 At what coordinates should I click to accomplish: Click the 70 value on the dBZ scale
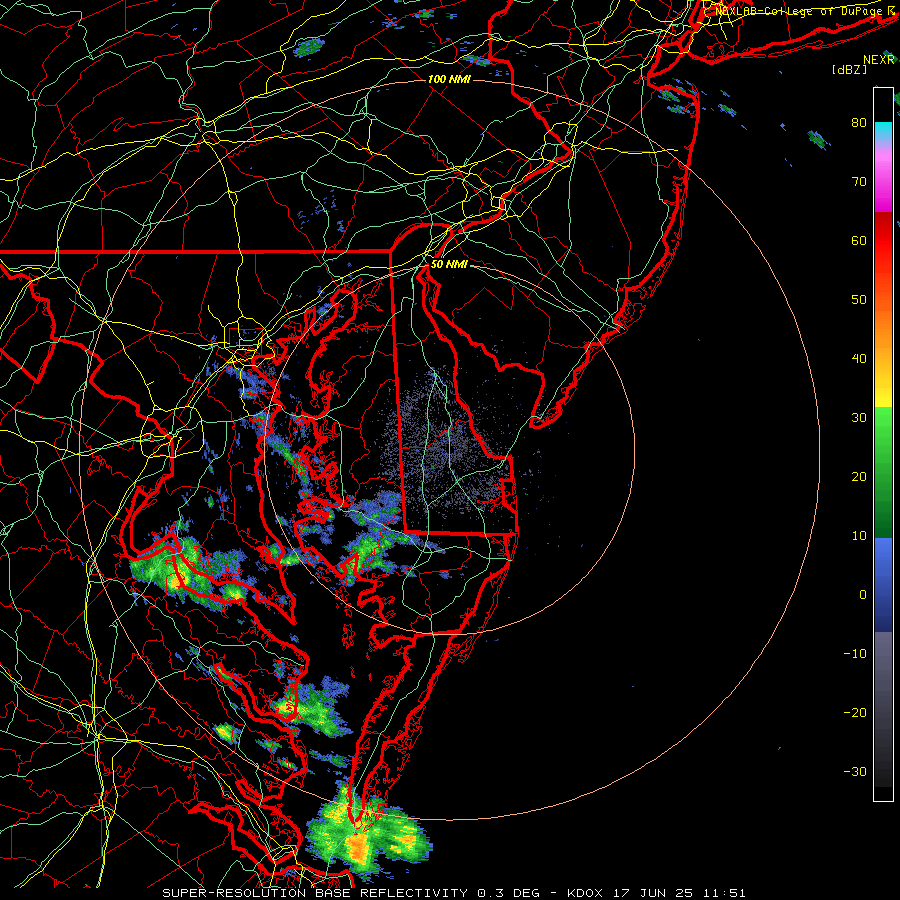[859, 182]
